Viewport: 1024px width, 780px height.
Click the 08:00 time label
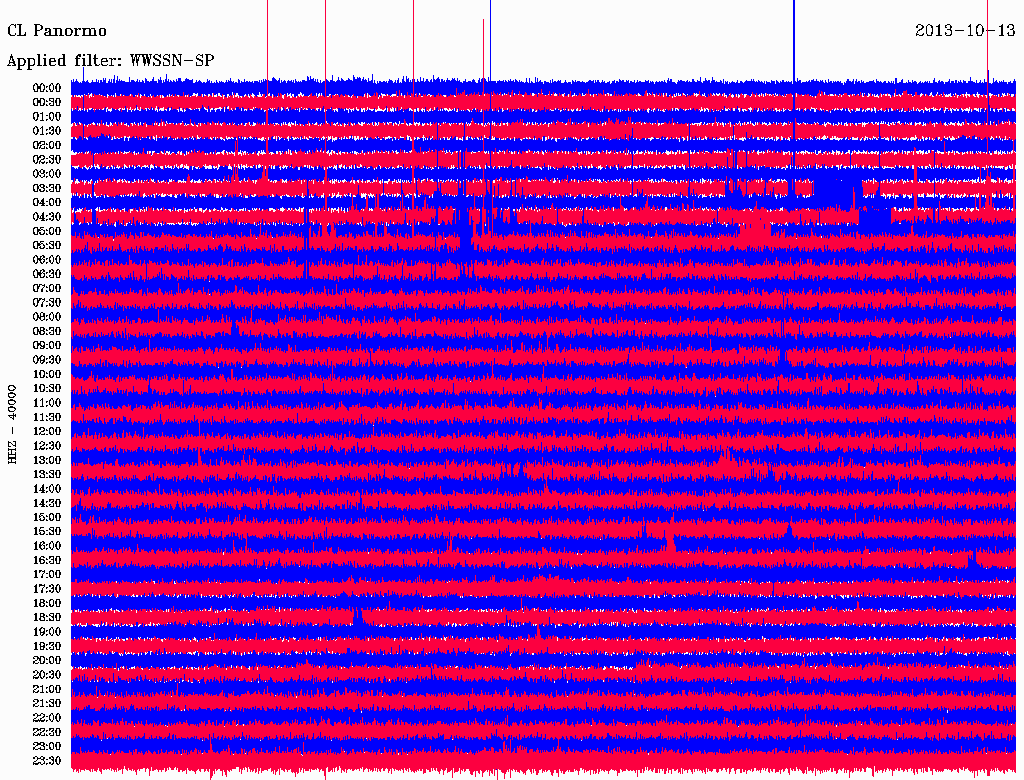pyautogui.click(x=46, y=317)
